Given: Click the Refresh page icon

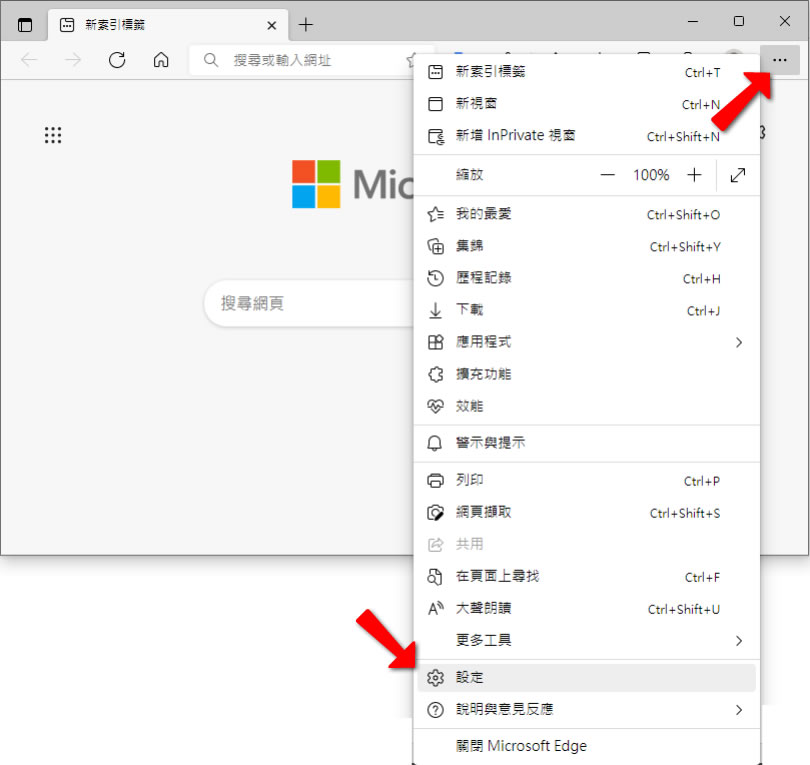Looking at the screenshot, I should 117,60.
